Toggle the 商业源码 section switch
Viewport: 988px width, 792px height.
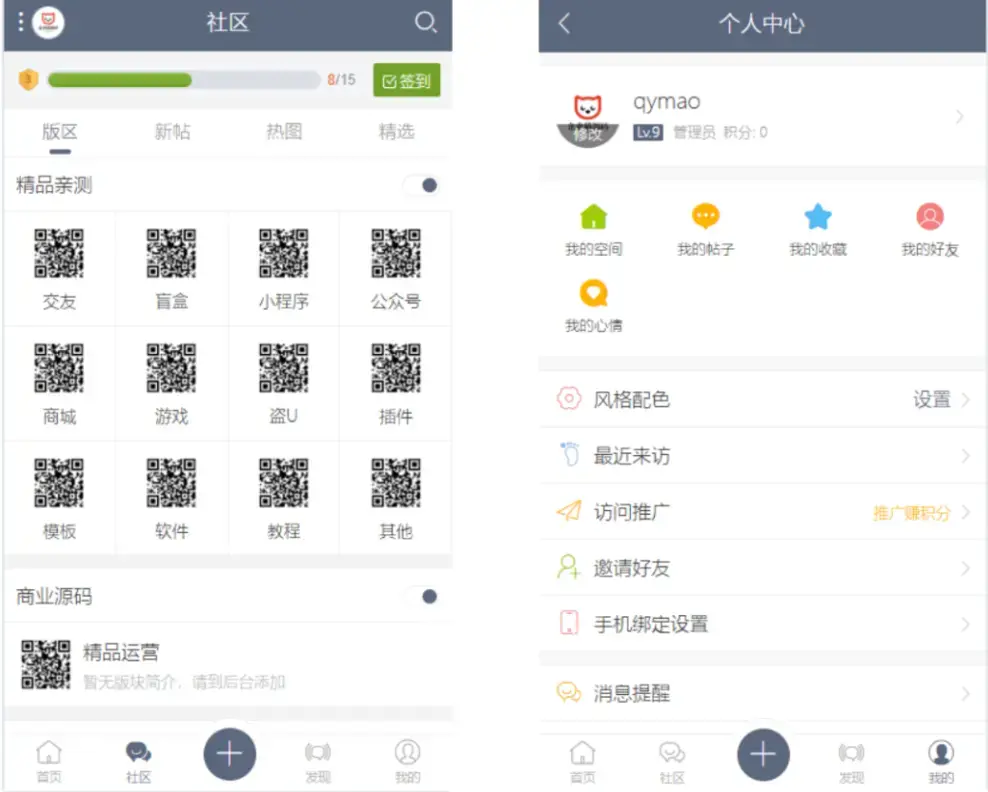(x=426, y=596)
